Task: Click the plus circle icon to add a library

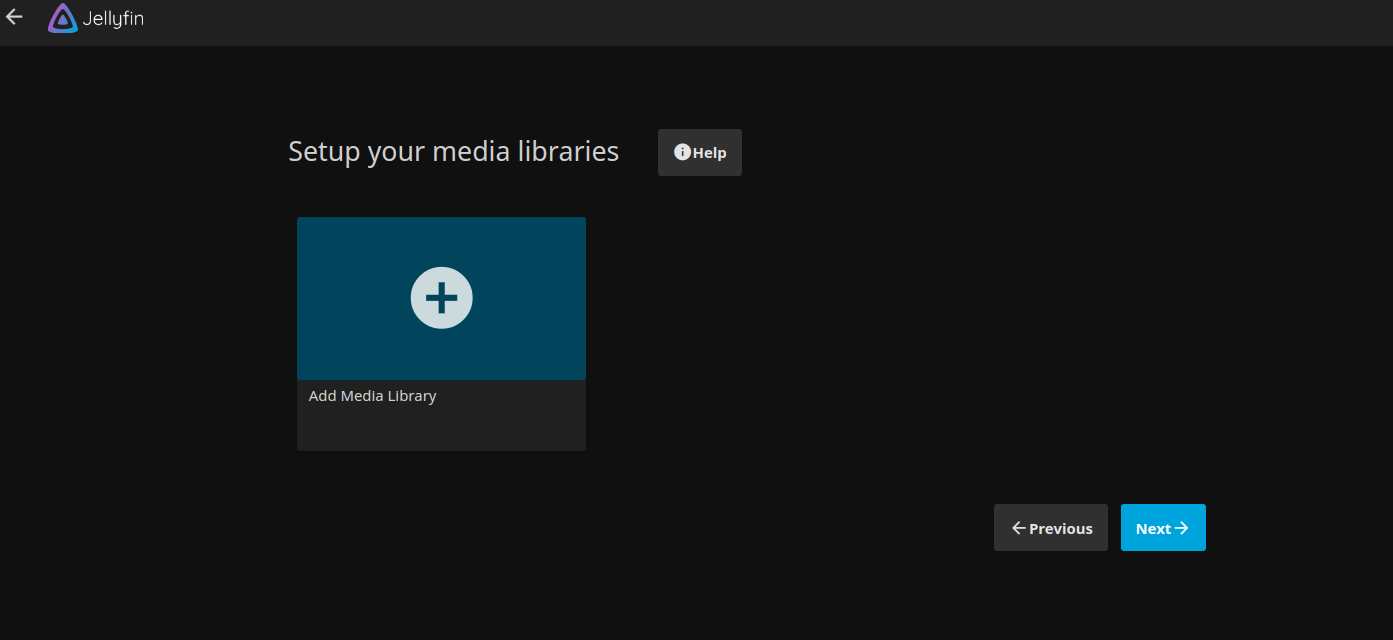Action: click(441, 298)
